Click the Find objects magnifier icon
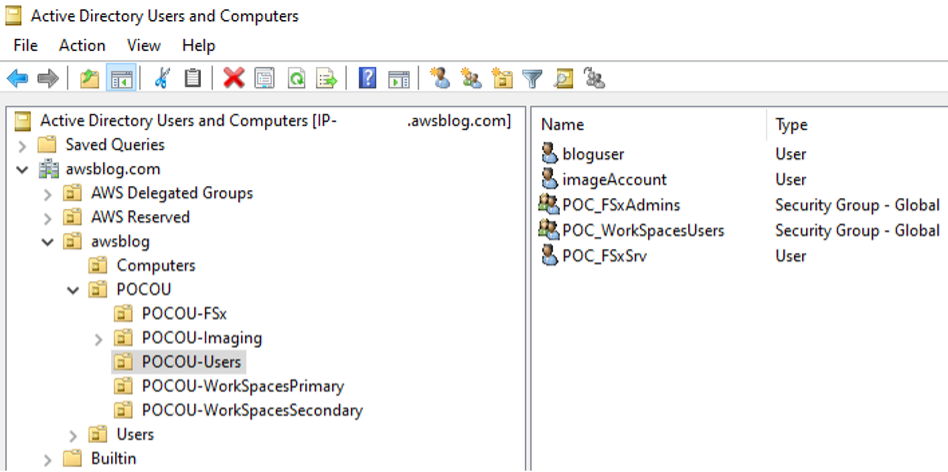 (x=563, y=79)
